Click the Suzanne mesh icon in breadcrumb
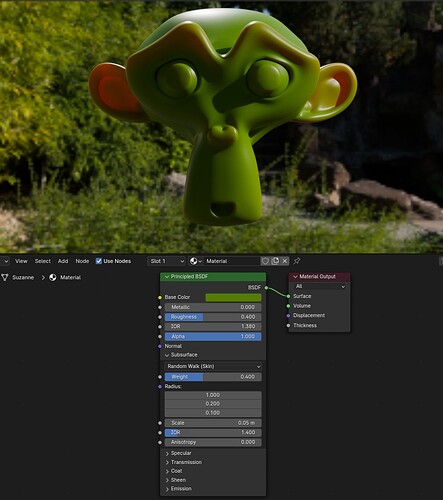Image resolution: width=443 pixels, height=500 pixels. [5, 277]
